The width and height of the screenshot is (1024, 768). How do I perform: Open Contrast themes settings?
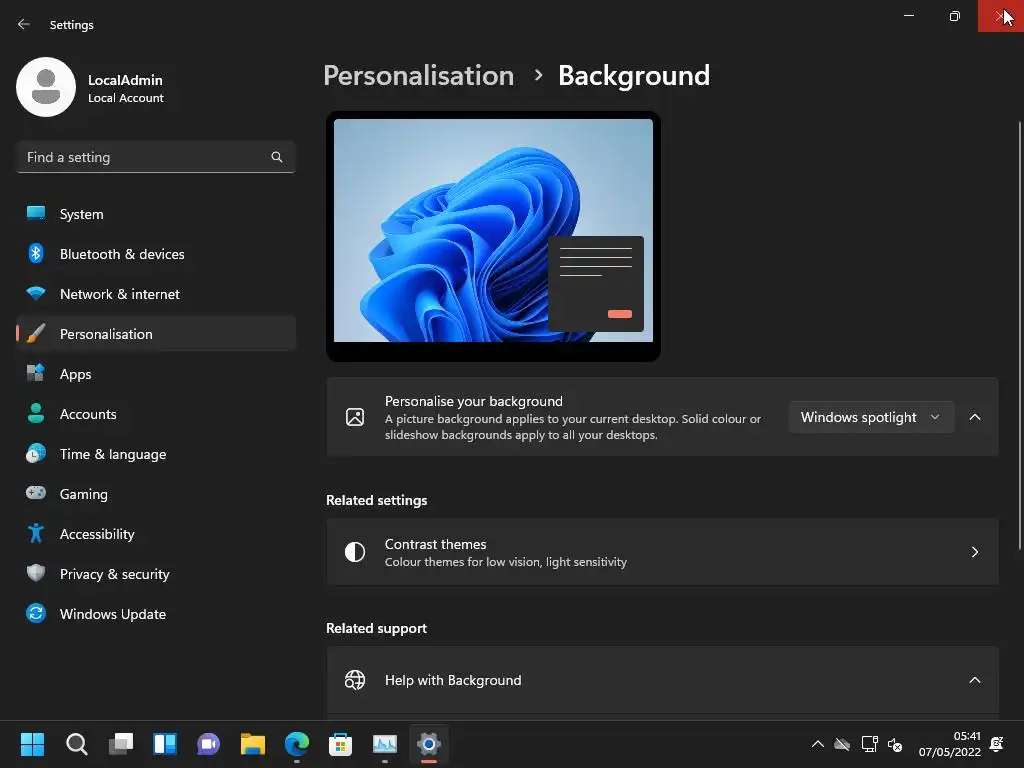click(662, 552)
